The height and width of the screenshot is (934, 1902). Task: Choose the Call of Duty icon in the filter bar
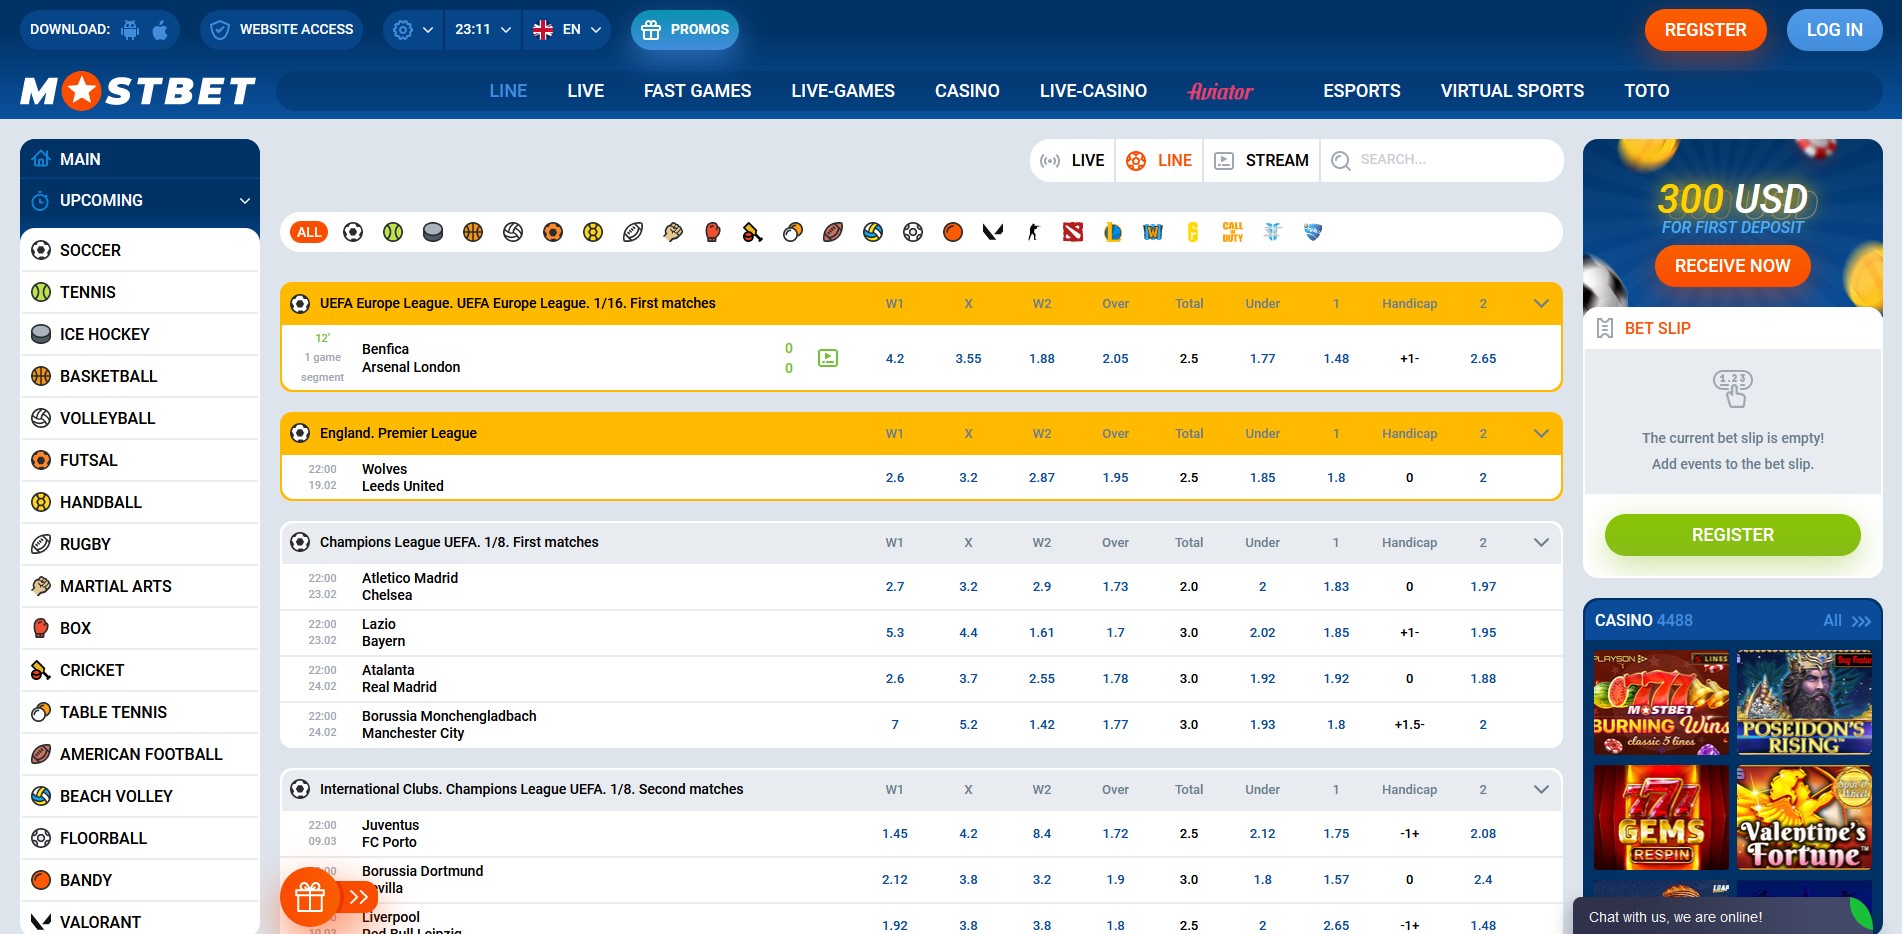click(1233, 232)
